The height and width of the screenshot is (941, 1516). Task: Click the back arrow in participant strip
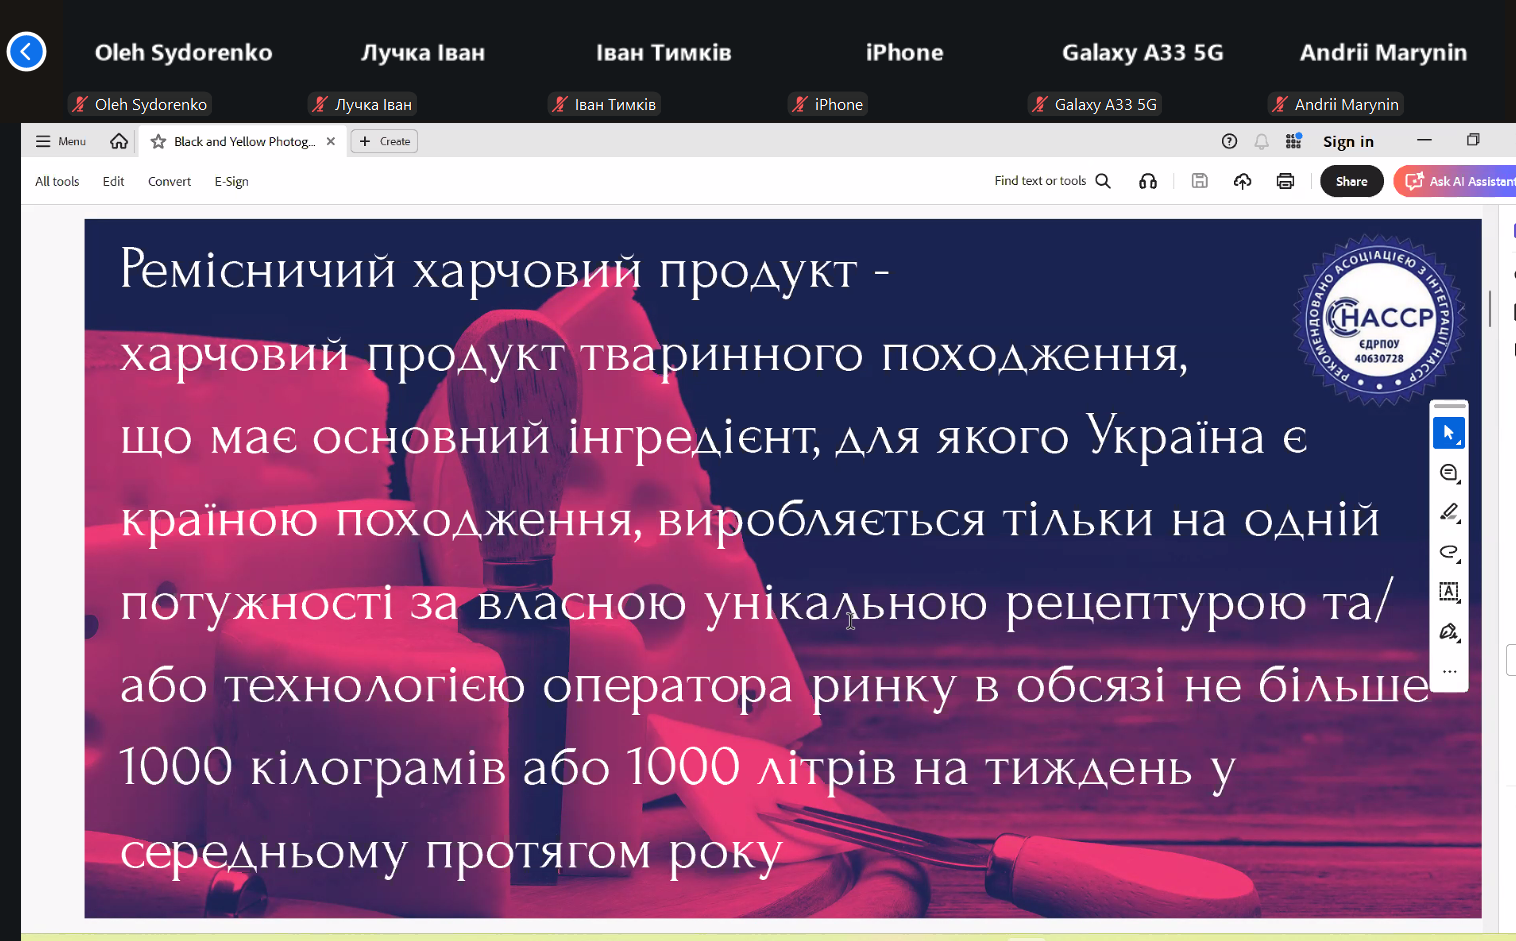pos(26,52)
